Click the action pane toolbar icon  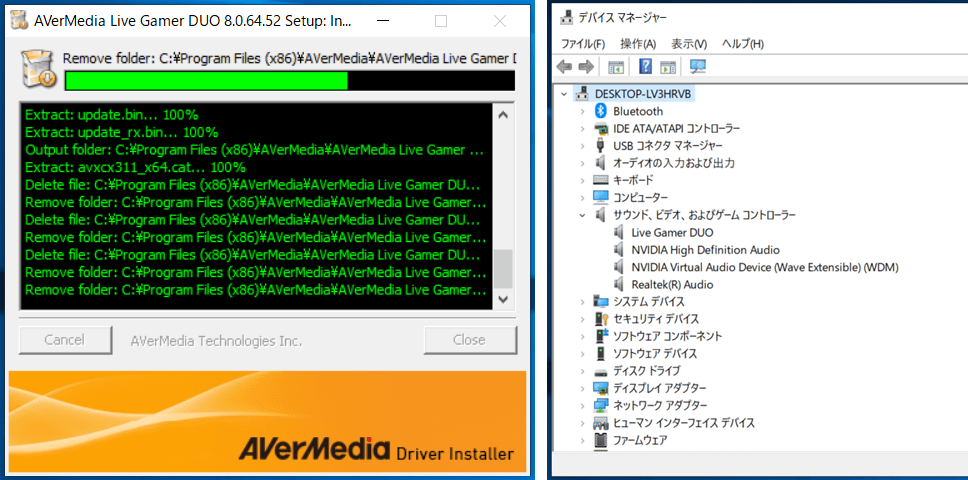pos(668,67)
